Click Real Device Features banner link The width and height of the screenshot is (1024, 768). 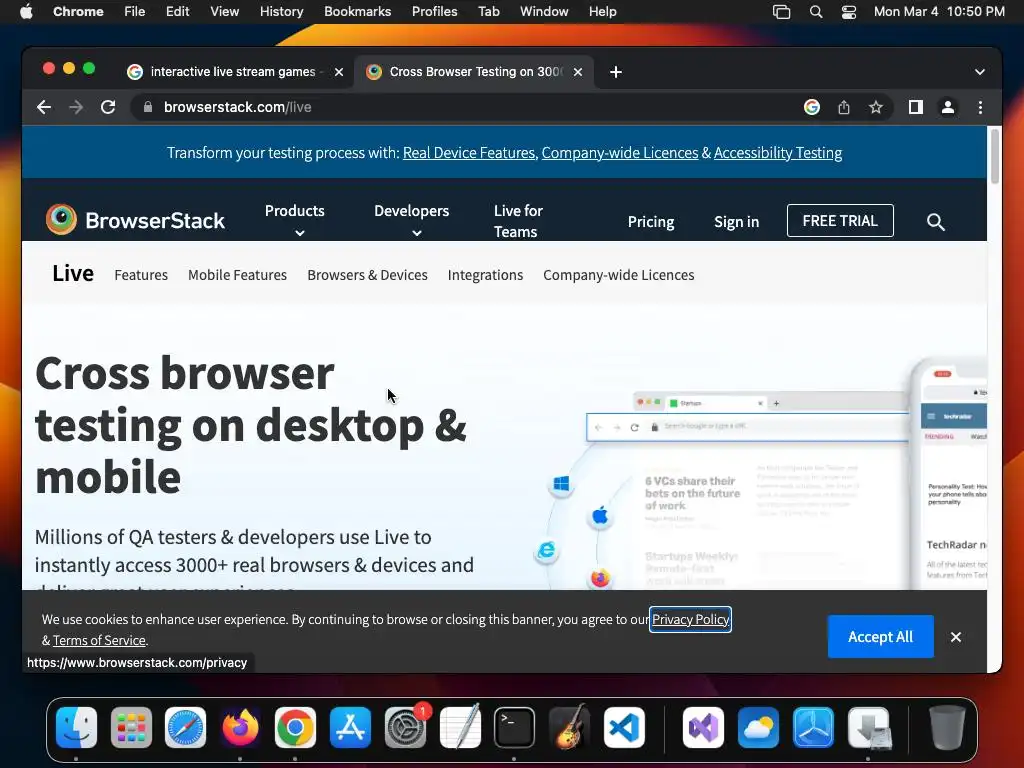pos(469,153)
